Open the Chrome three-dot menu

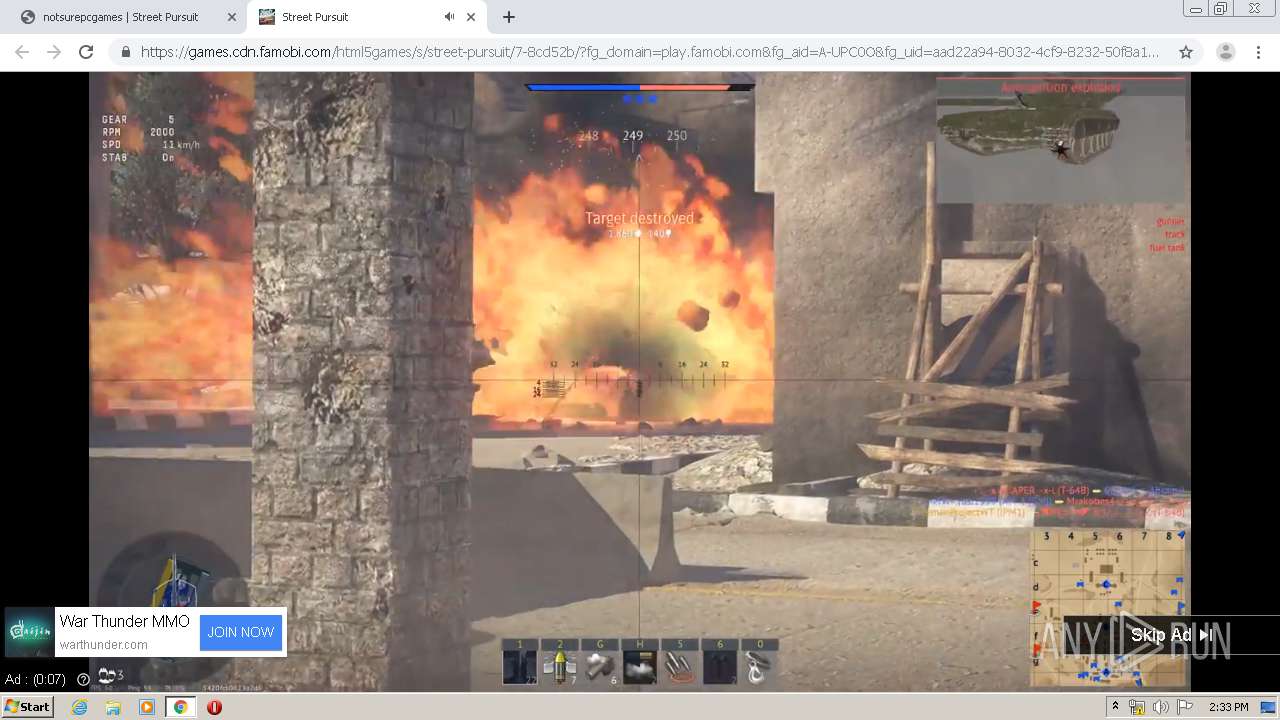(x=1257, y=52)
